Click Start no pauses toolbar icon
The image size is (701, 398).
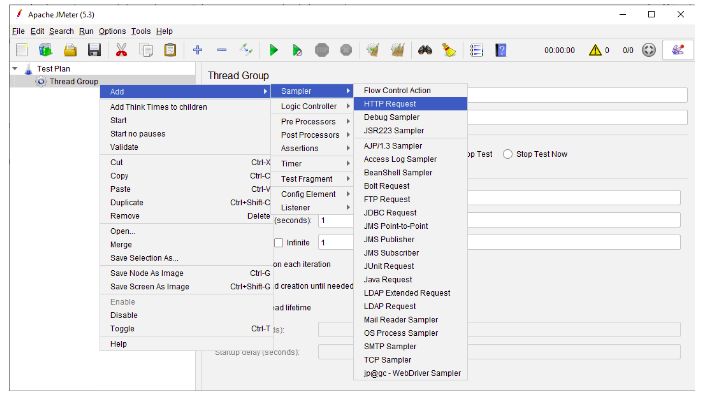(297, 50)
